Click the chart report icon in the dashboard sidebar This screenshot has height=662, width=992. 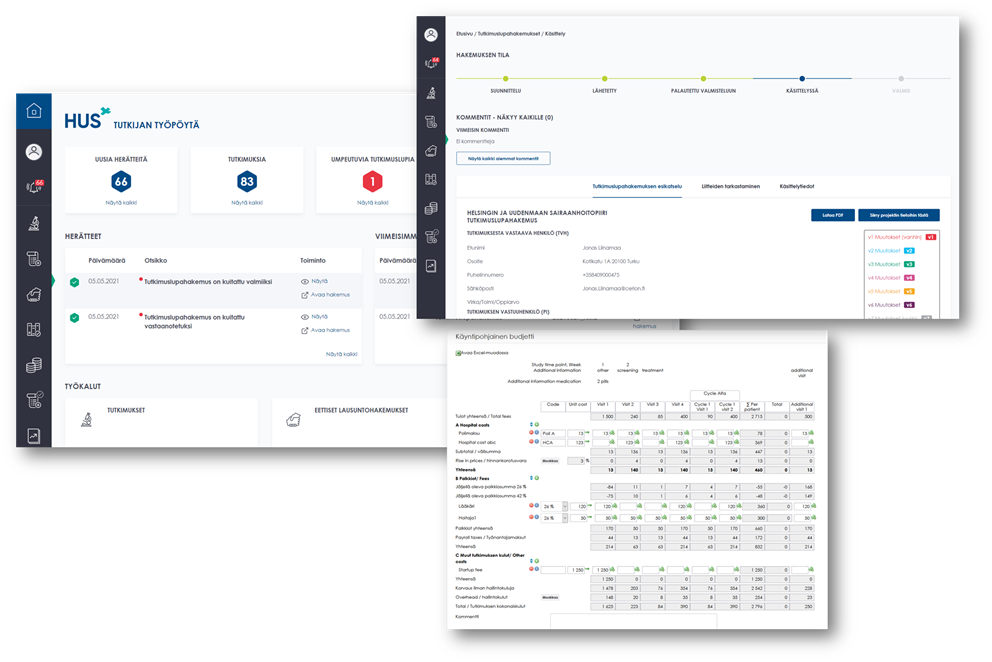click(33, 436)
